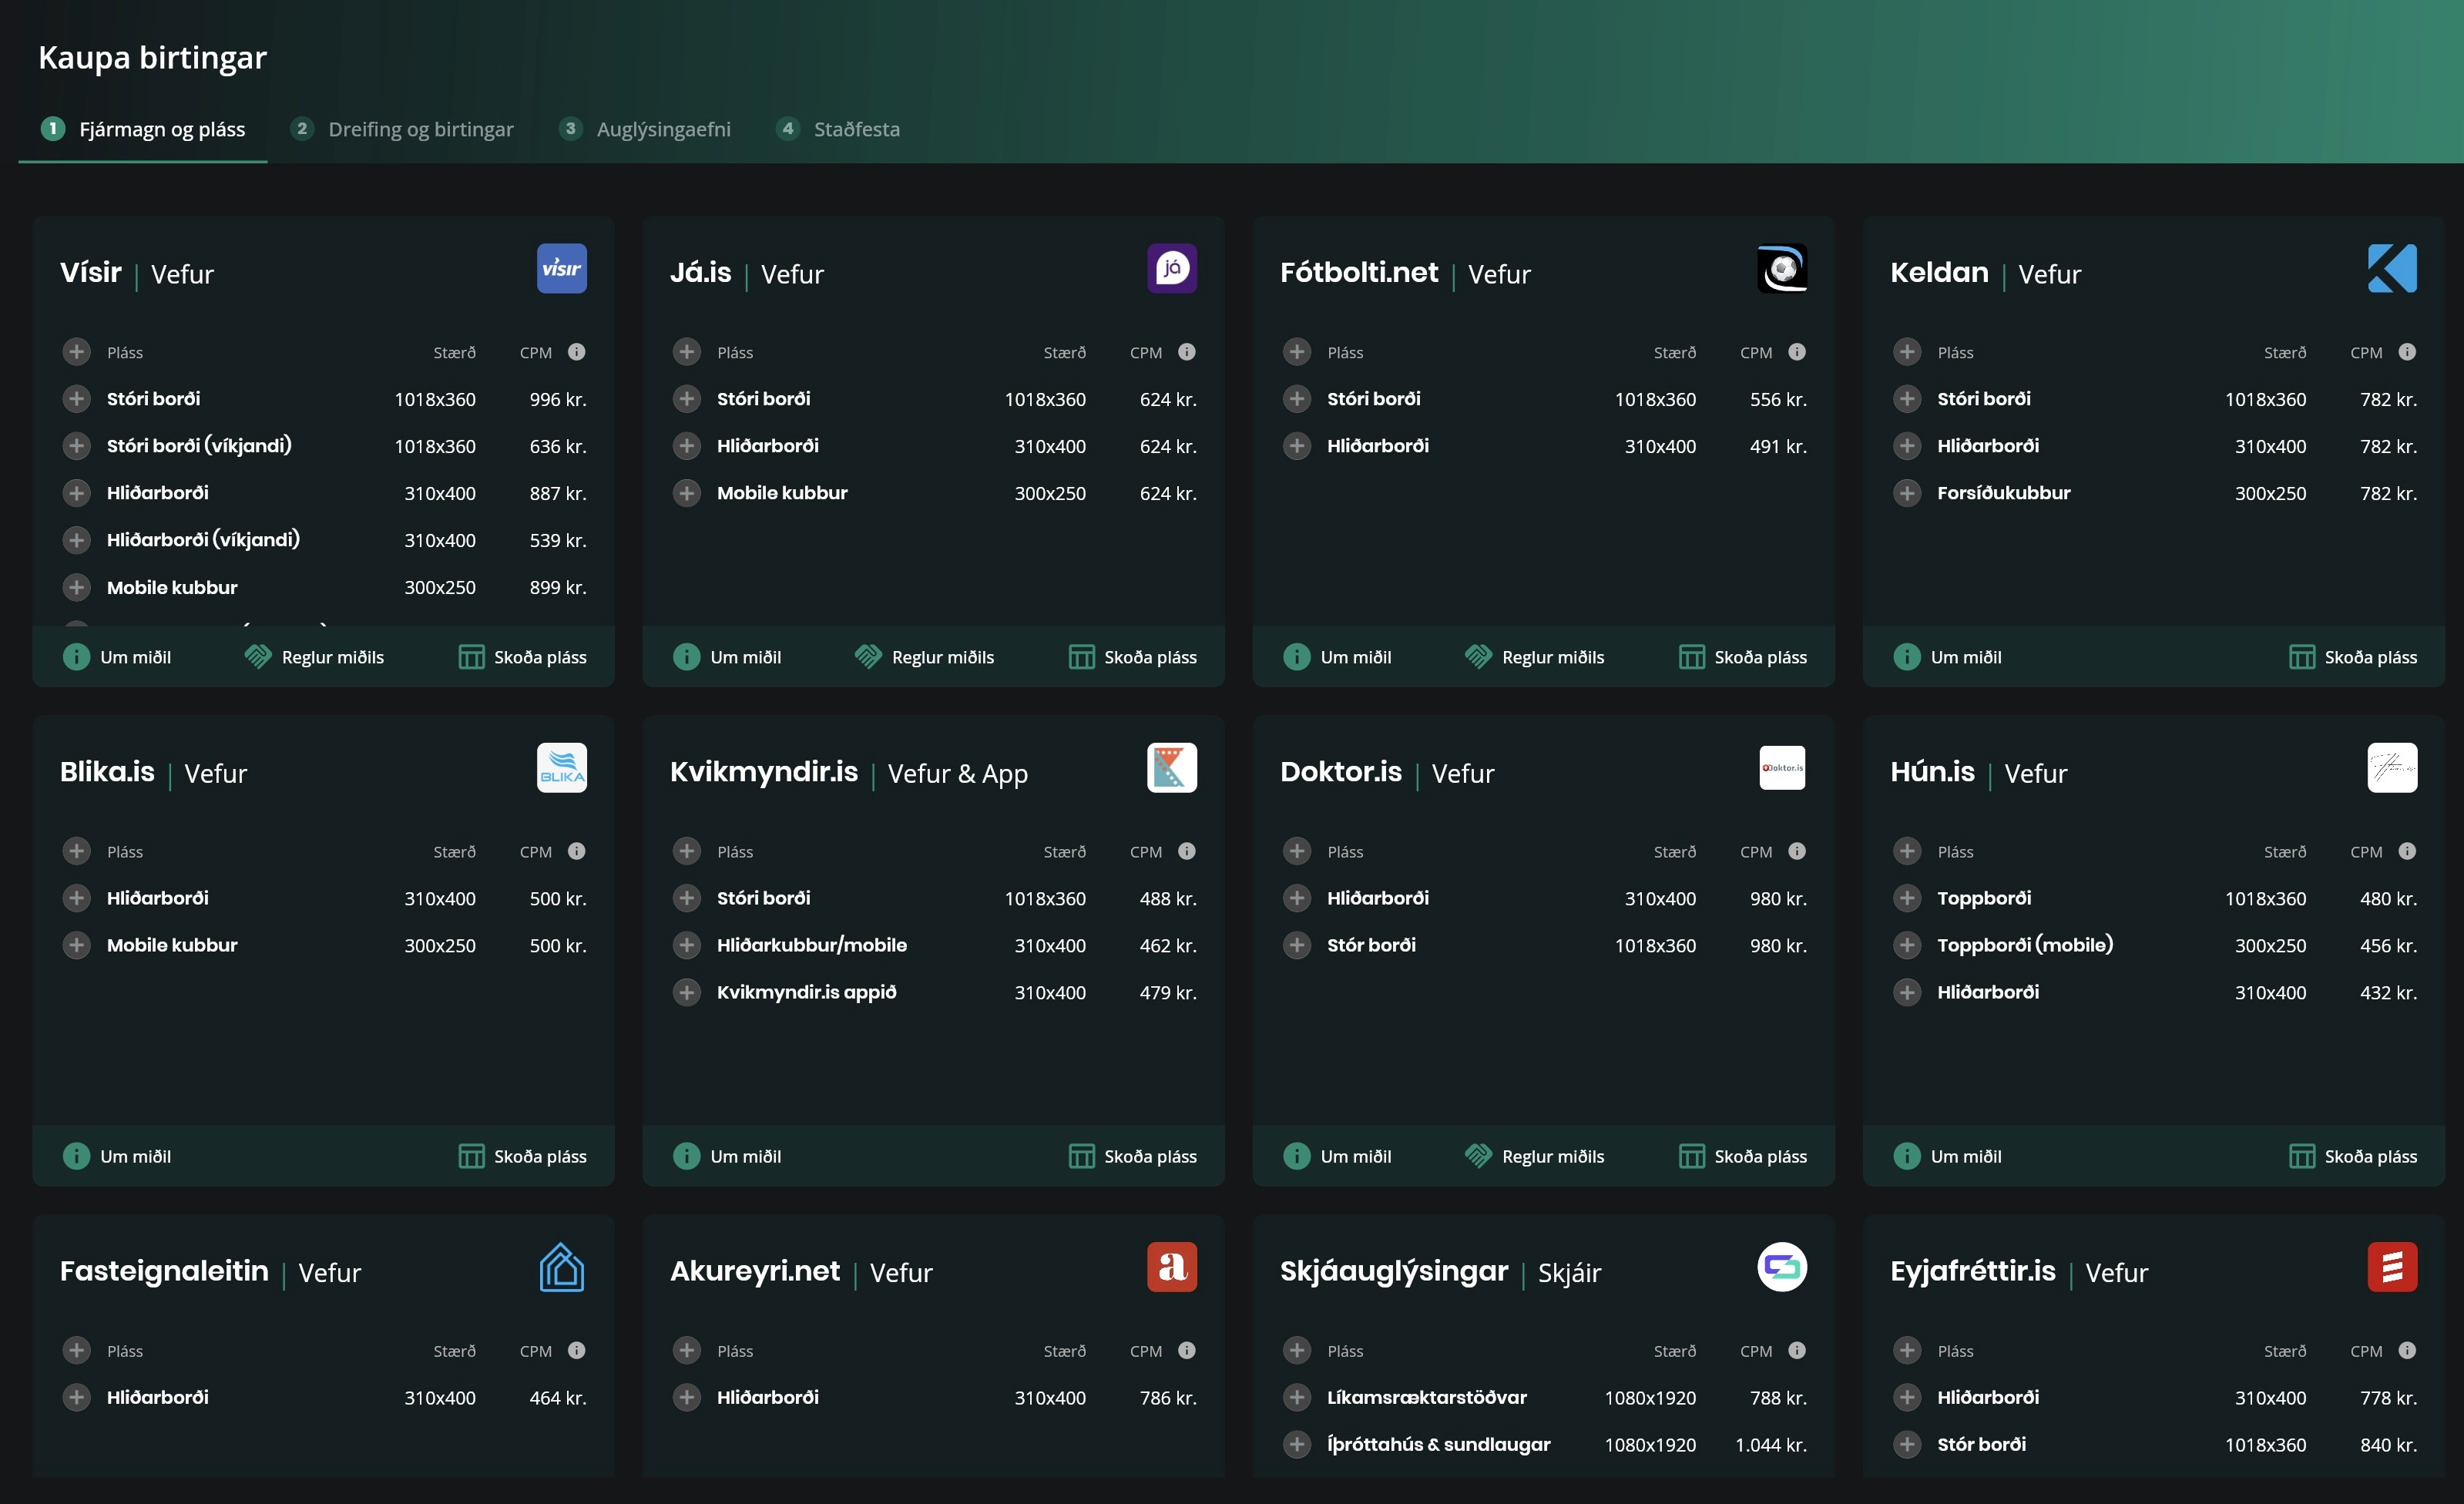This screenshot has width=2464, height=1504.
Task: Add Fasteignaleitin Hliðarborði placement
Action: click(x=76, y=1396)
